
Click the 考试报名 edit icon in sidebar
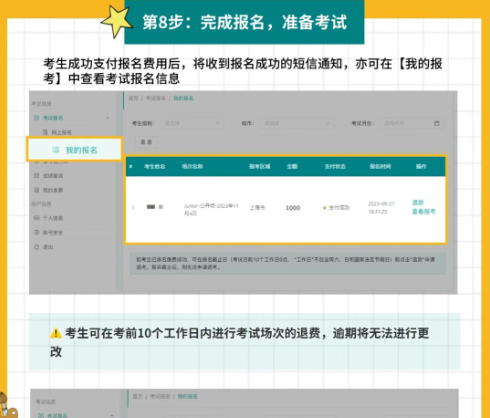(x=37, y=118)
